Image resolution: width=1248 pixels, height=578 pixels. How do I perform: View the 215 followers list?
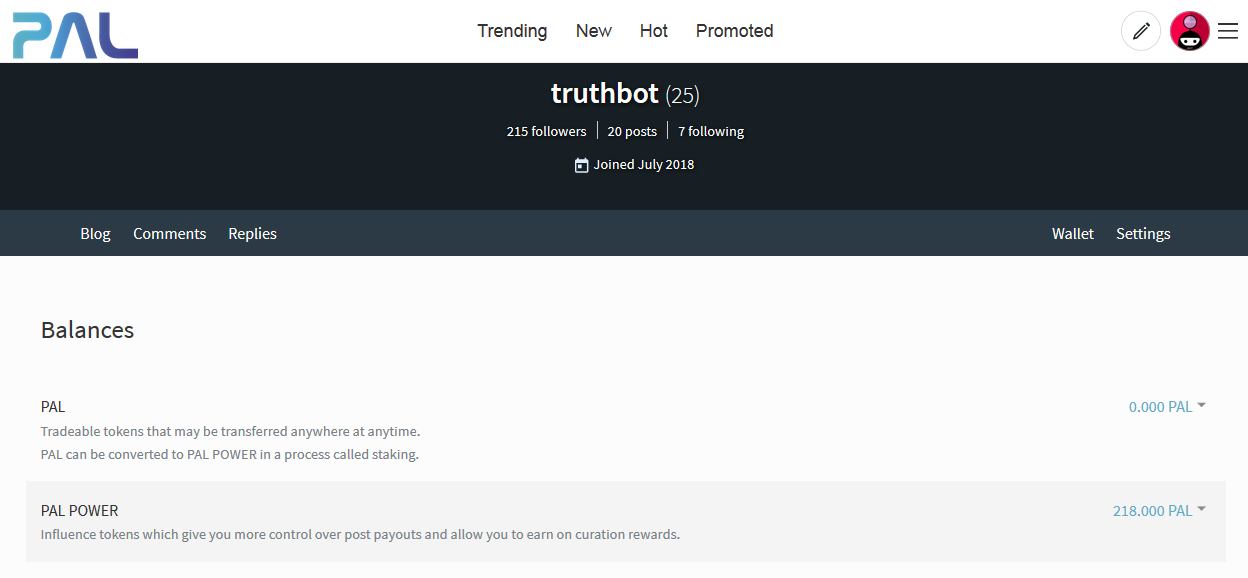click(x=546, y=131)
